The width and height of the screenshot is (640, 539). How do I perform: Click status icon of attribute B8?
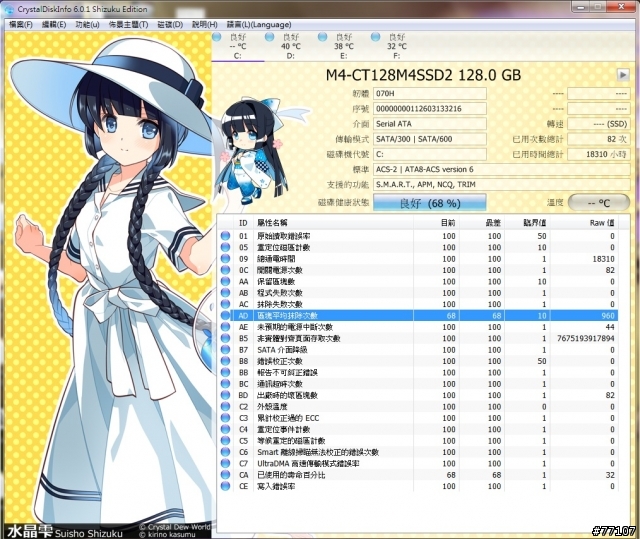tap(225, 361)
